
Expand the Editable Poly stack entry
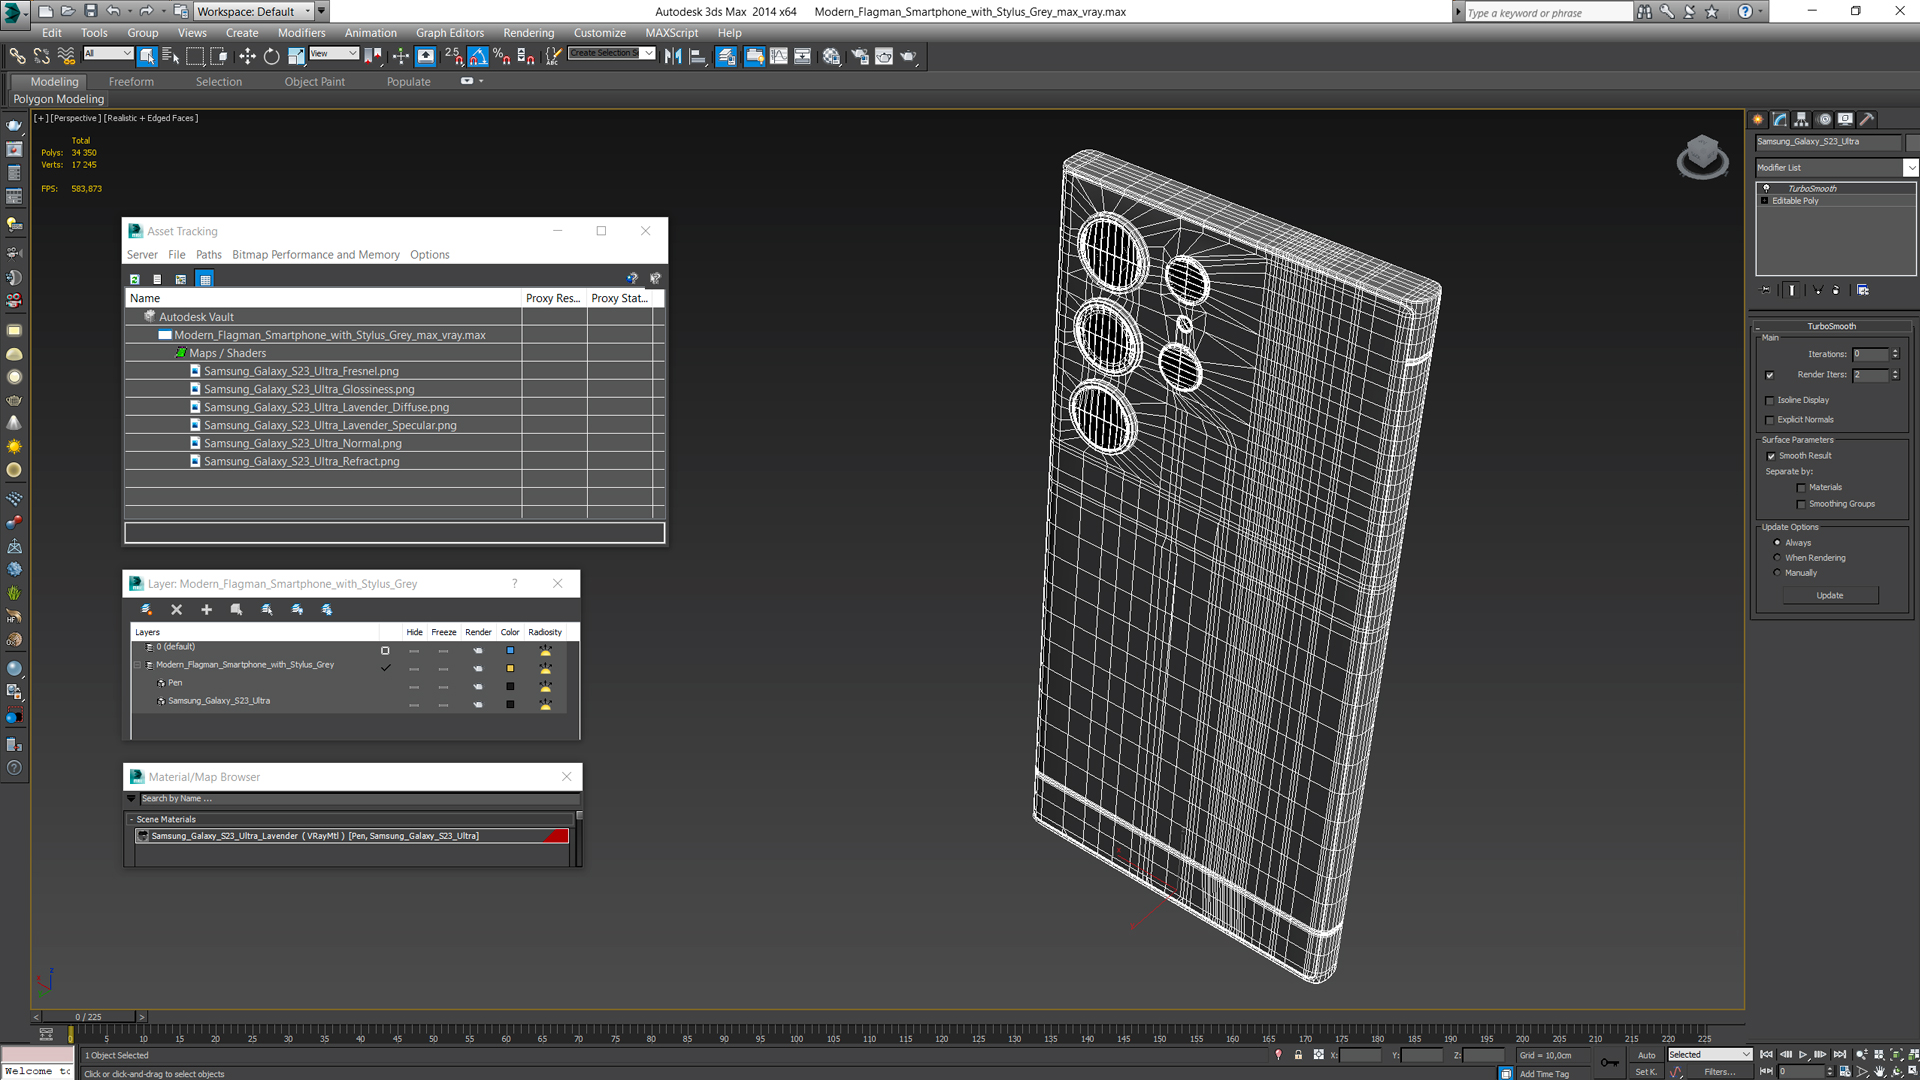pos(1765,201)
